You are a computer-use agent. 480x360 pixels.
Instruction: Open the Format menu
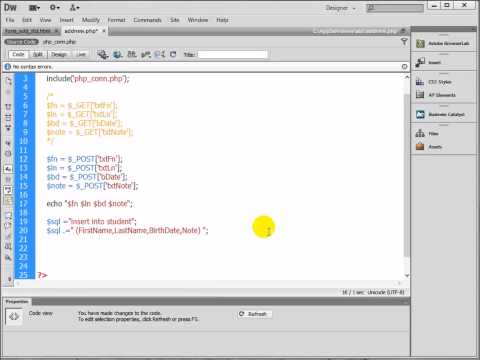click(116, 20)
